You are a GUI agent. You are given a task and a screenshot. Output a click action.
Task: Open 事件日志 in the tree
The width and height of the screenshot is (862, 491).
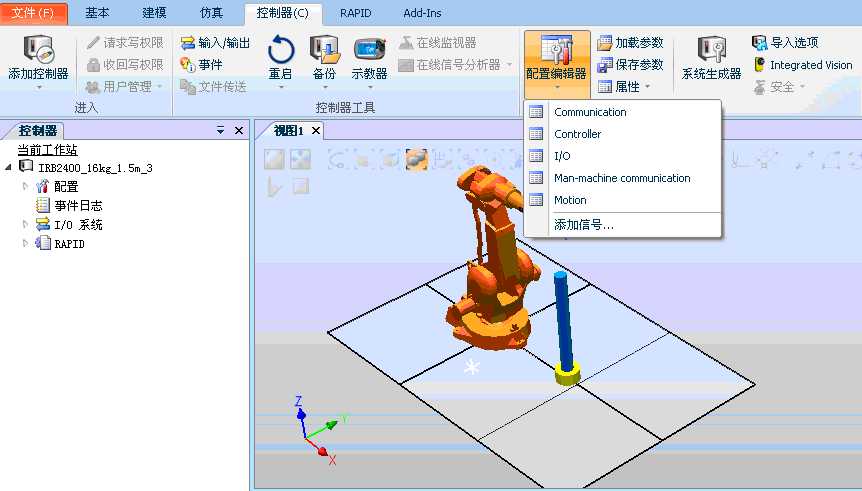point(78,206)
